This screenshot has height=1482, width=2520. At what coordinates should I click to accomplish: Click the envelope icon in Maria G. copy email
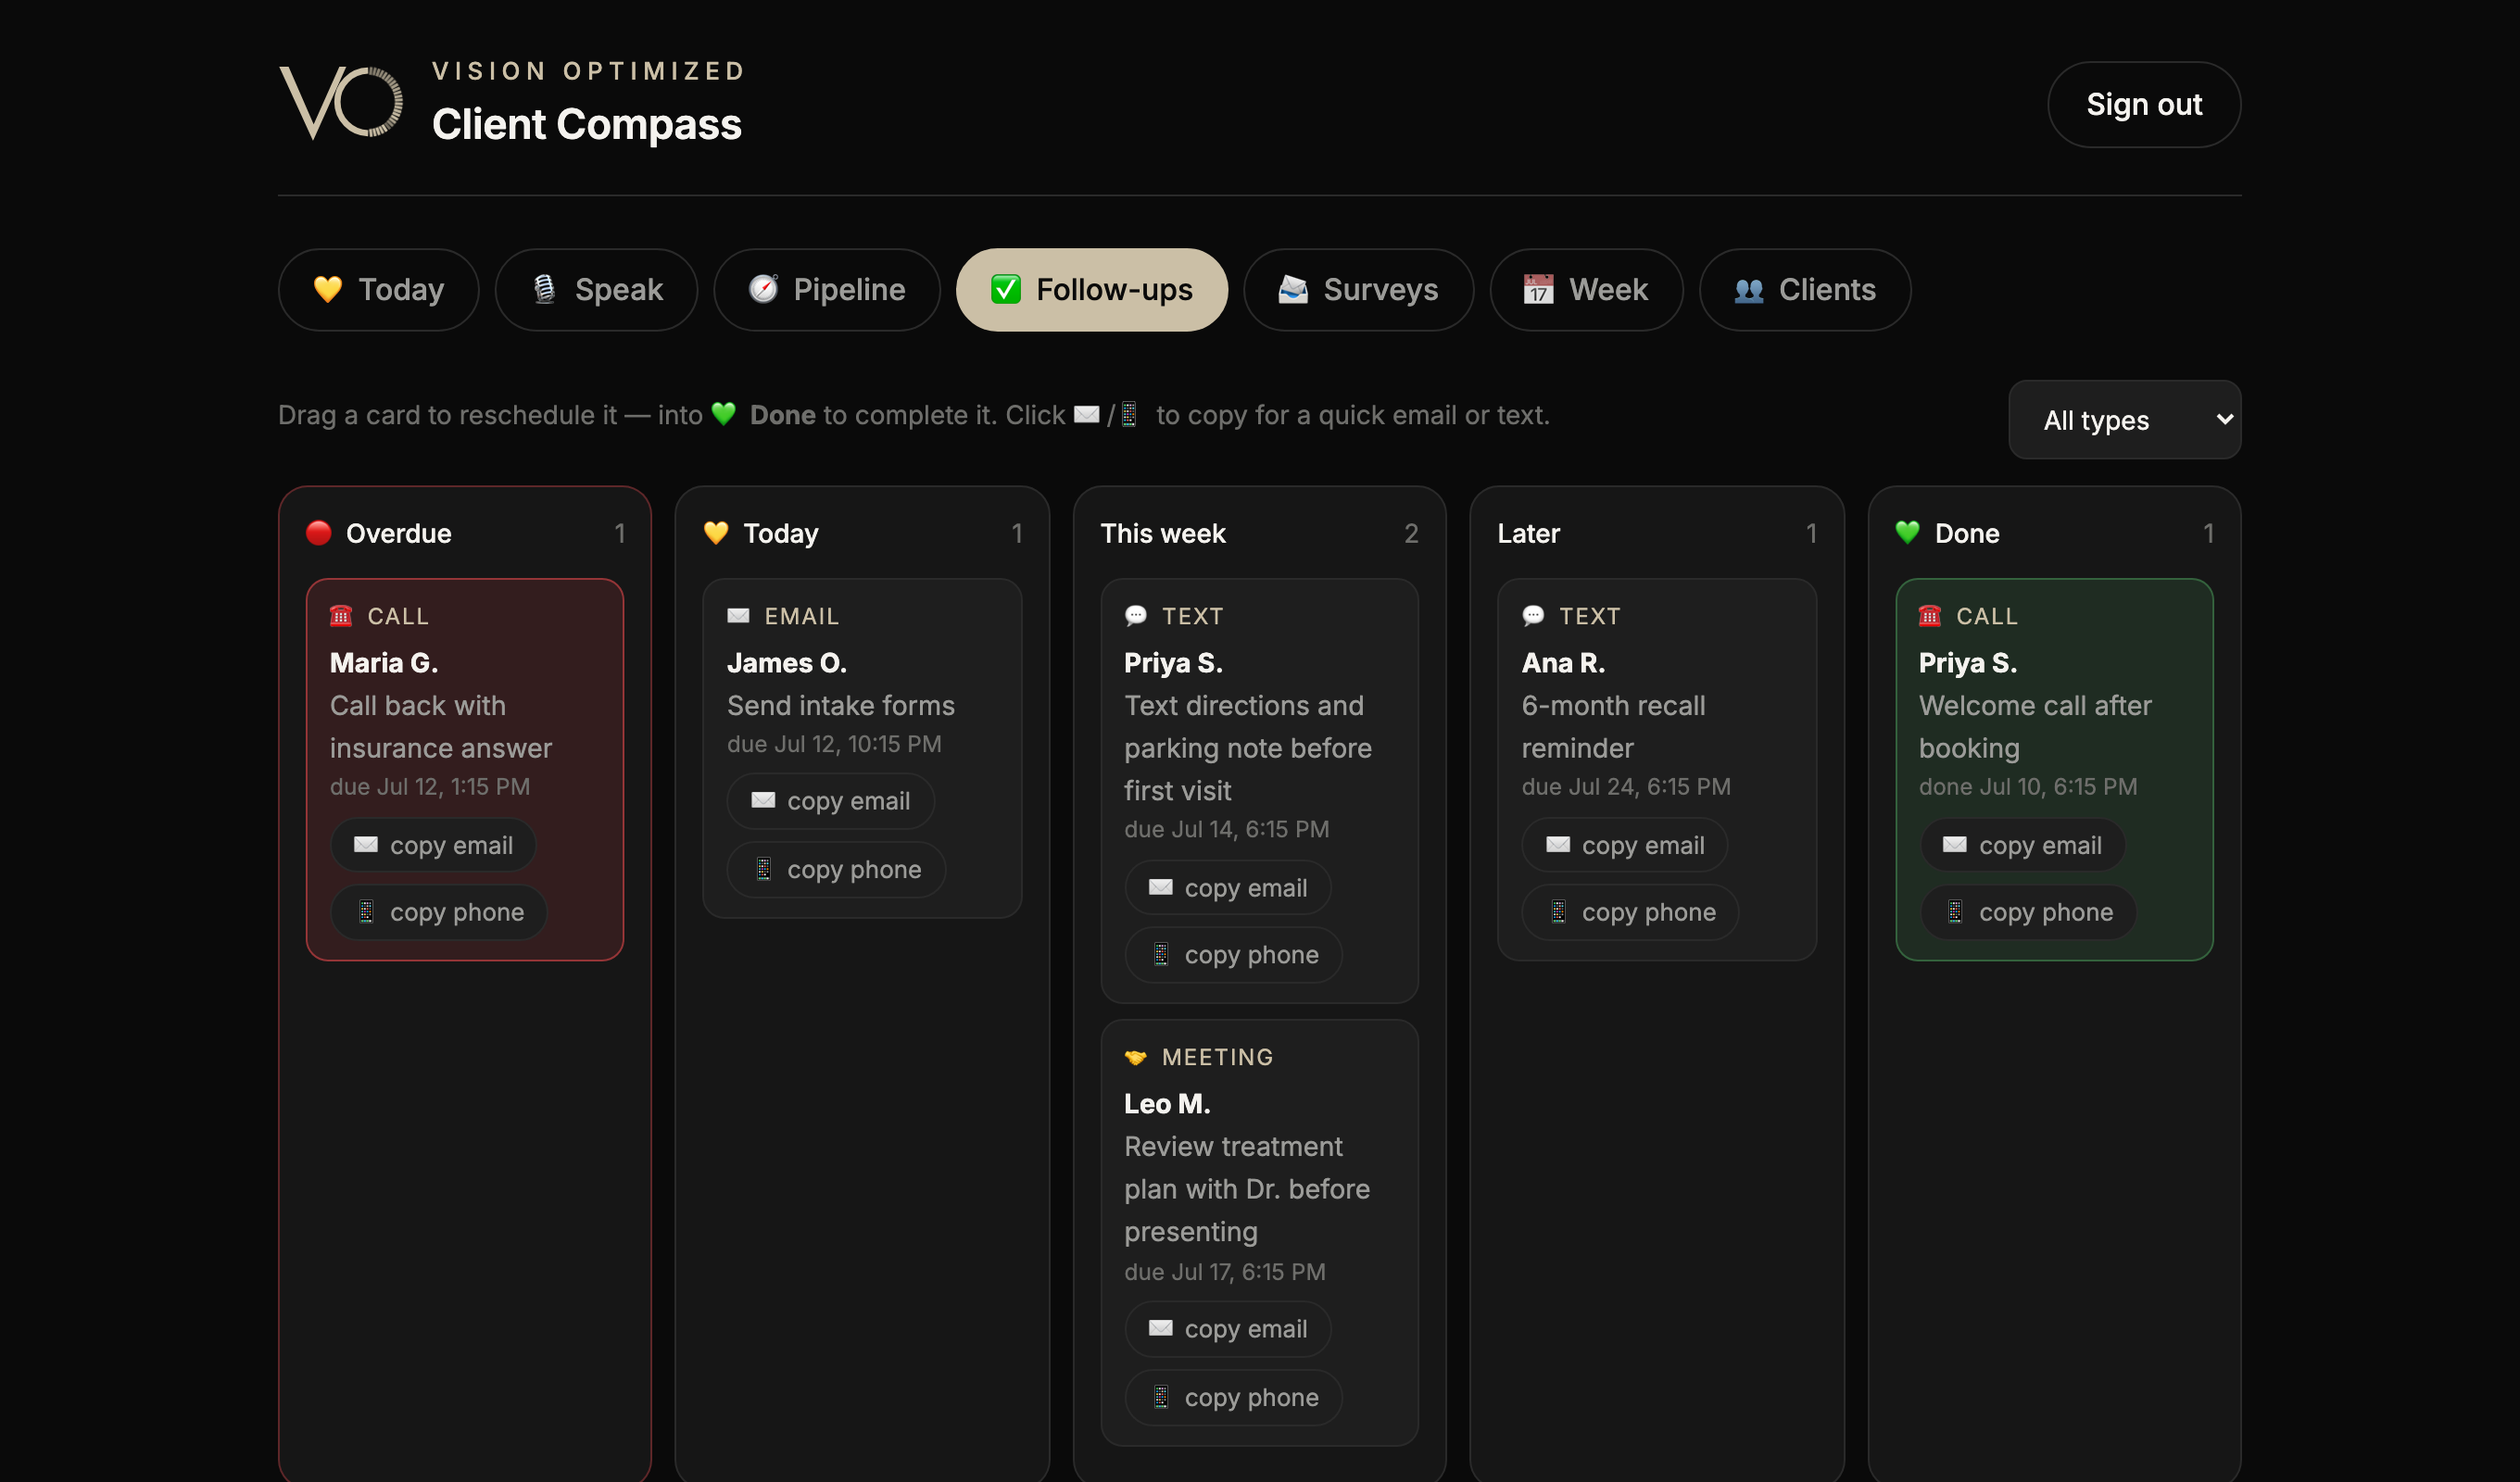365,844
